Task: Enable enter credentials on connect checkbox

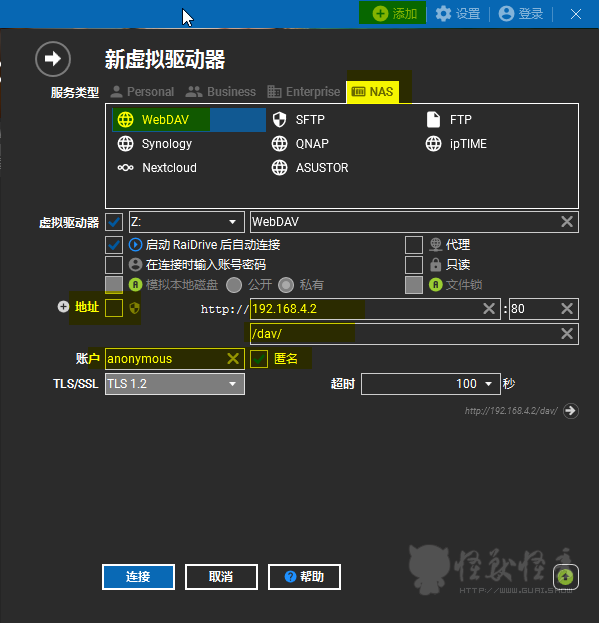Action: (x=114, y=265)
